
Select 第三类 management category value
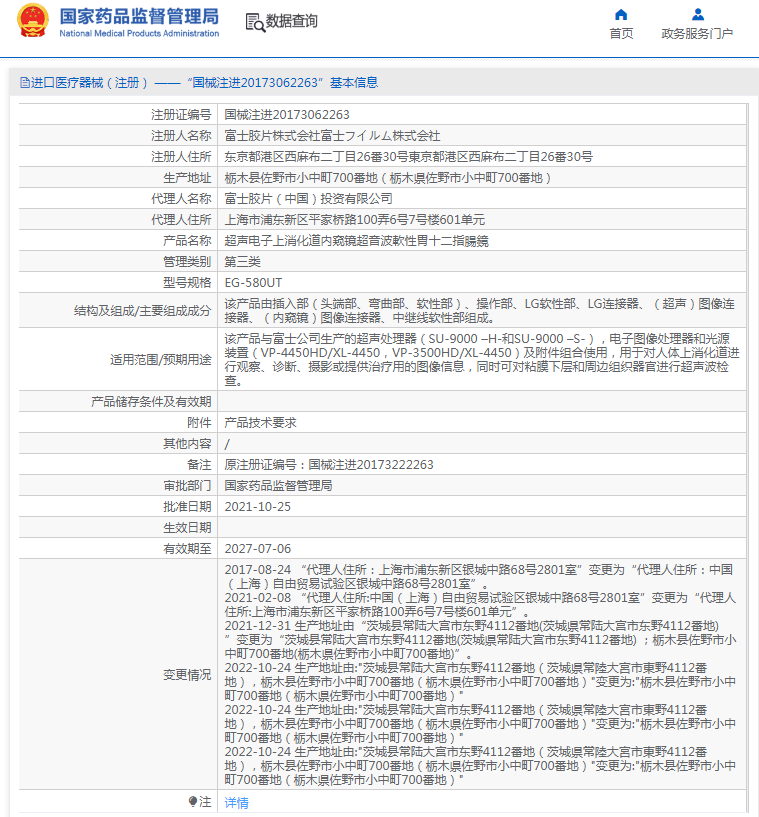[x=242, y=262]
